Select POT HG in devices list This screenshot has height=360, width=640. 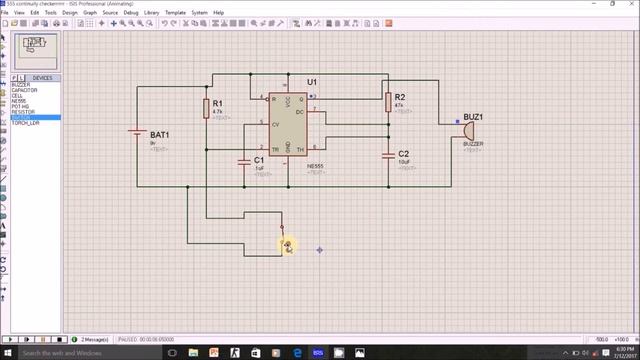[36, 106]
